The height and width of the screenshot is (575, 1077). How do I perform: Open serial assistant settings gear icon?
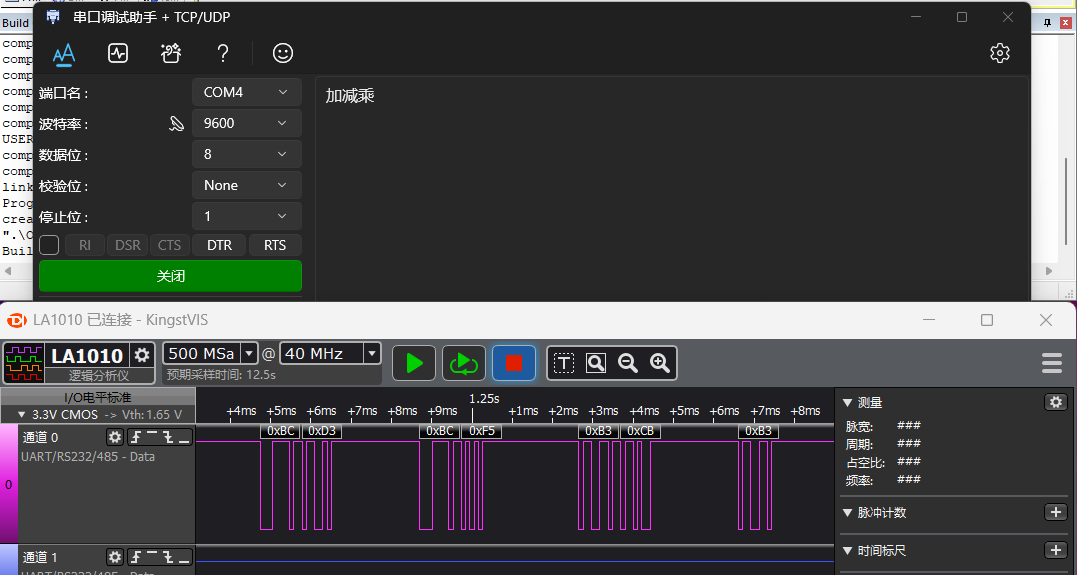point(999,53)
